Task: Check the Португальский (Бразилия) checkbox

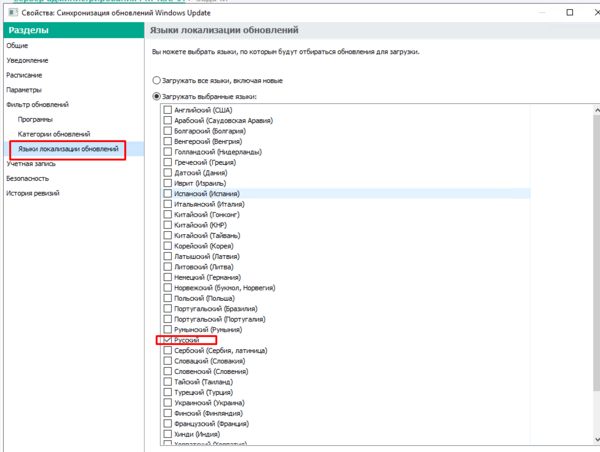Action: [x=168, y=308]
